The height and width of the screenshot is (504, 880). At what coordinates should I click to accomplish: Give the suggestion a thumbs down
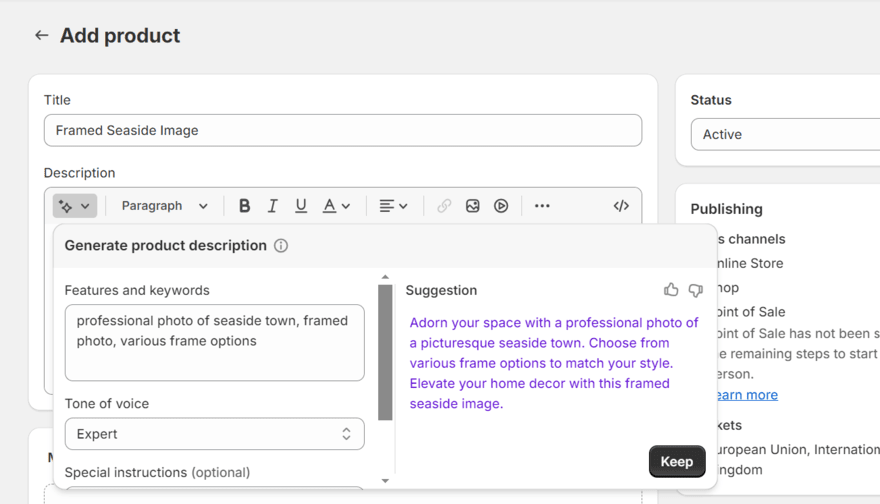coord(695,290)
